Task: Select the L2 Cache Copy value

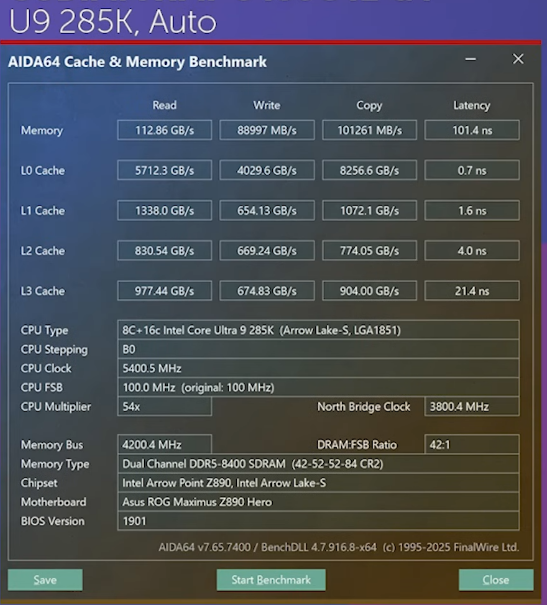Action: 370,250
